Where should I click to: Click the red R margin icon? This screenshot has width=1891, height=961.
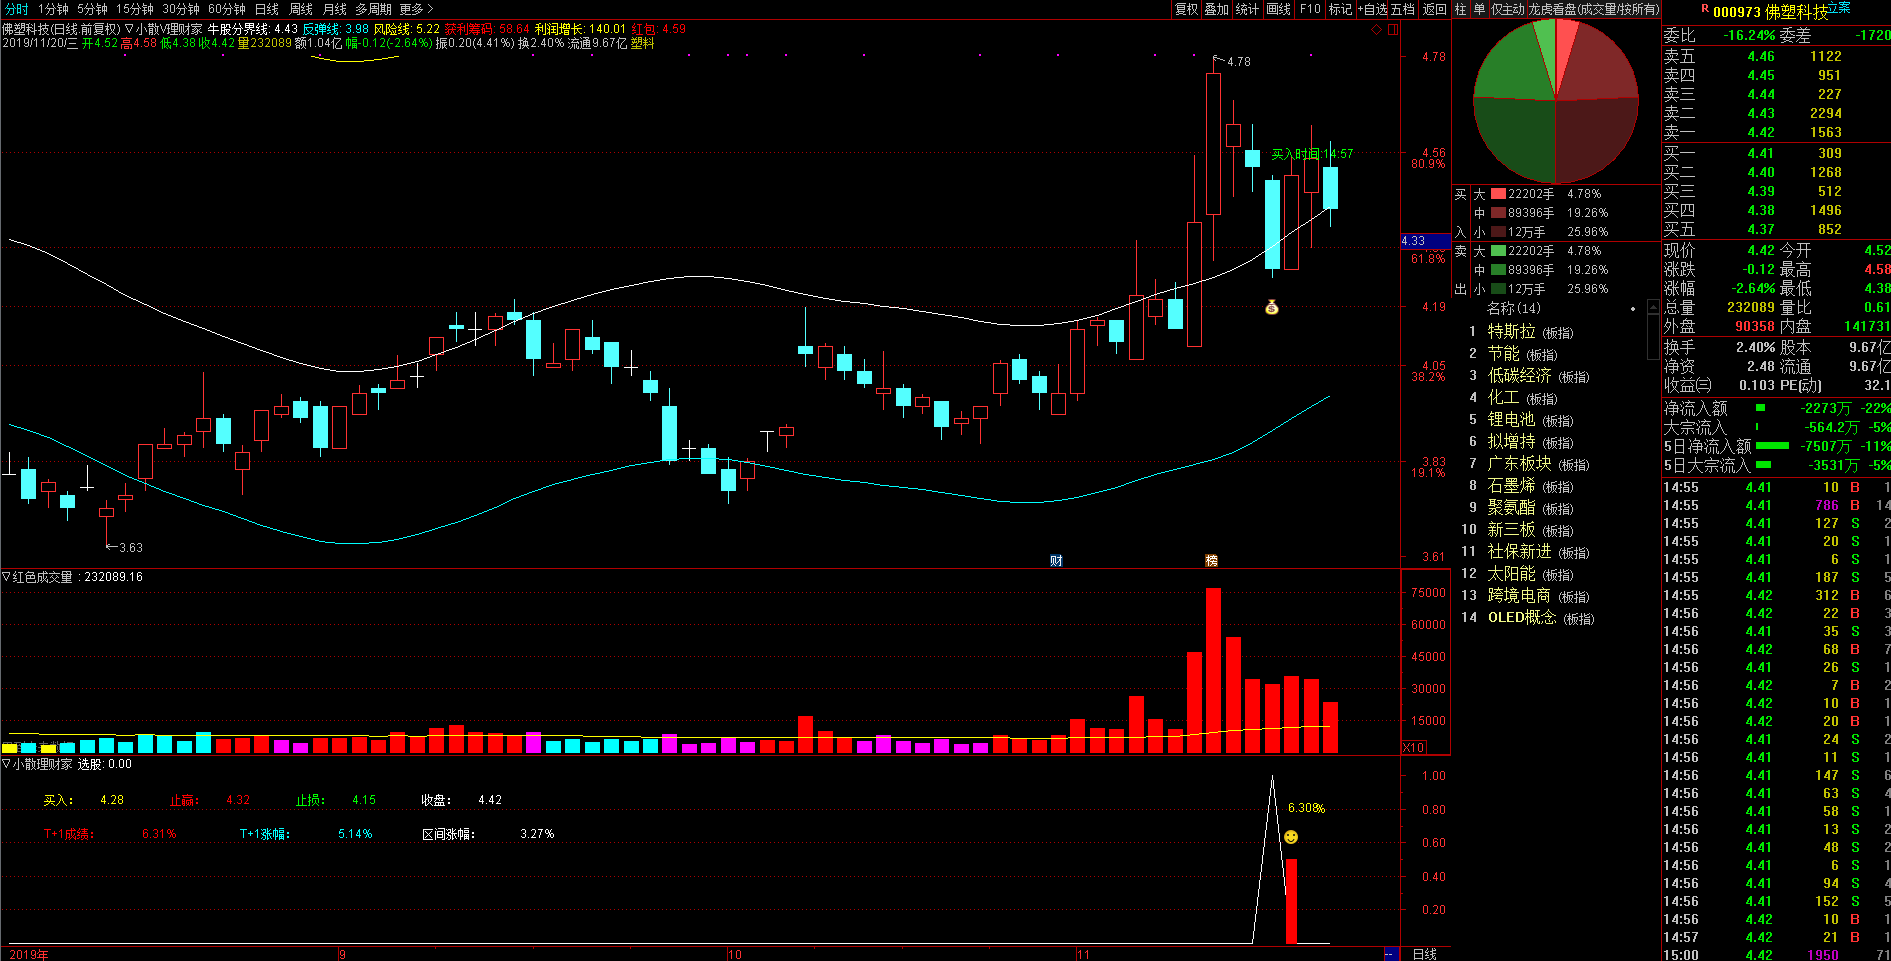[x=1705, y=8]
